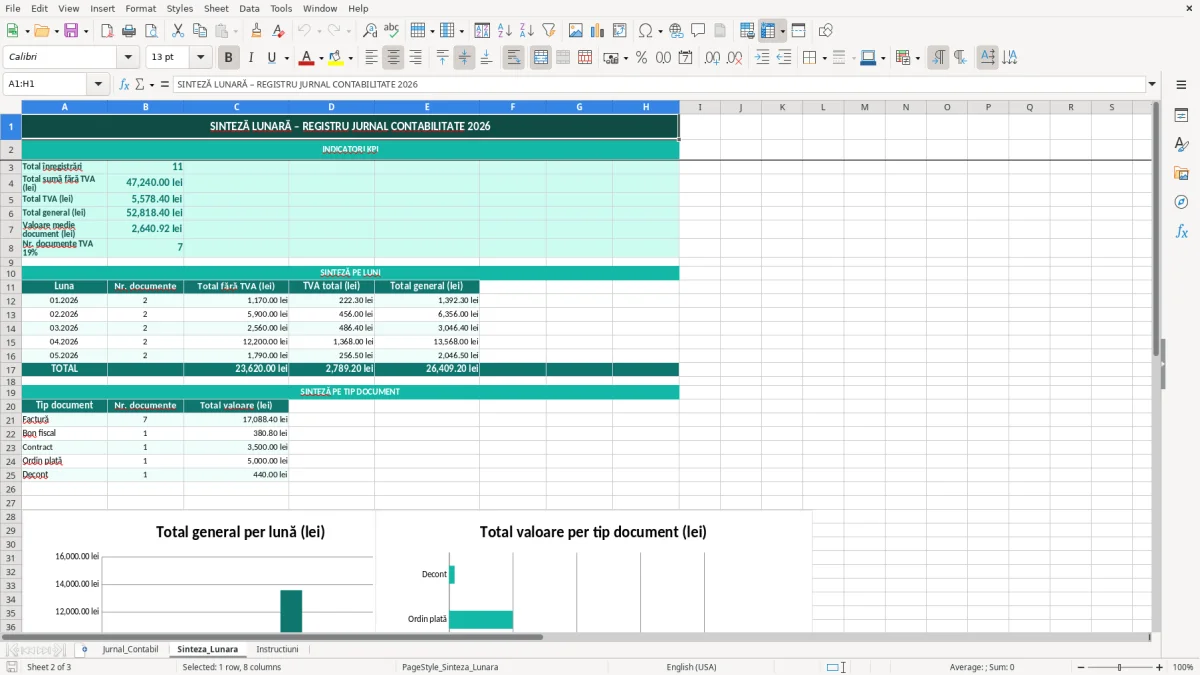
Task: Click the Sort Descending icon
Action: (x=527, y=31)
